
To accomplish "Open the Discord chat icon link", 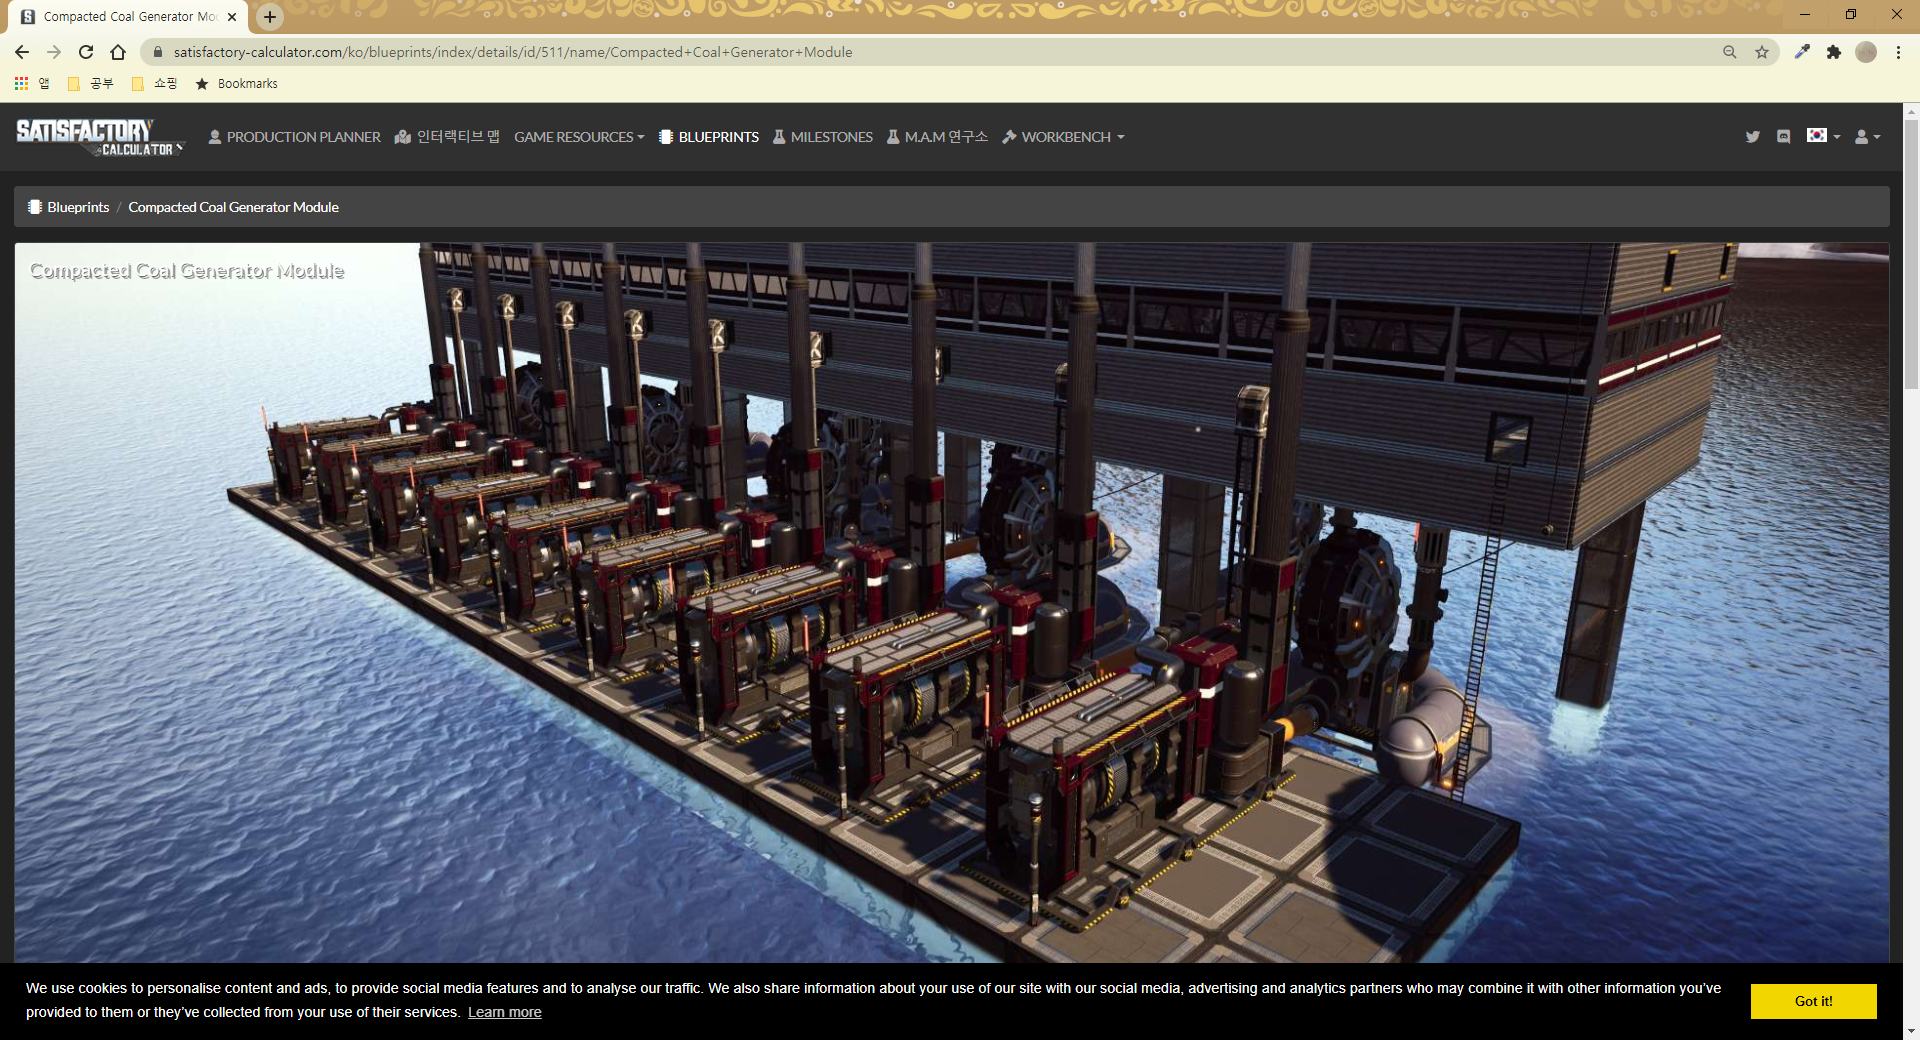I will 1783,137.
